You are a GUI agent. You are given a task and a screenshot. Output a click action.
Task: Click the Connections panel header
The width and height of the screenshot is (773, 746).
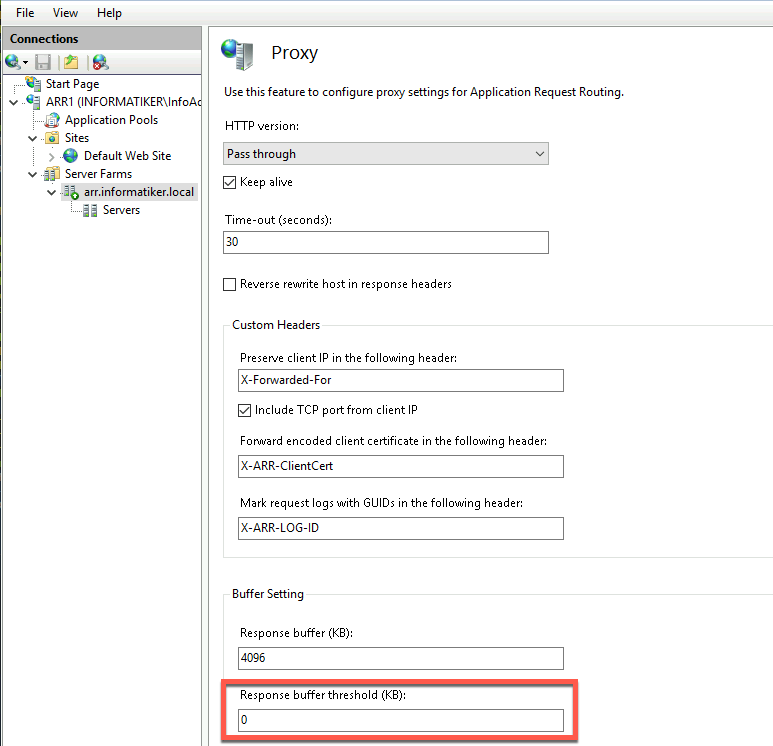[102, 38]
